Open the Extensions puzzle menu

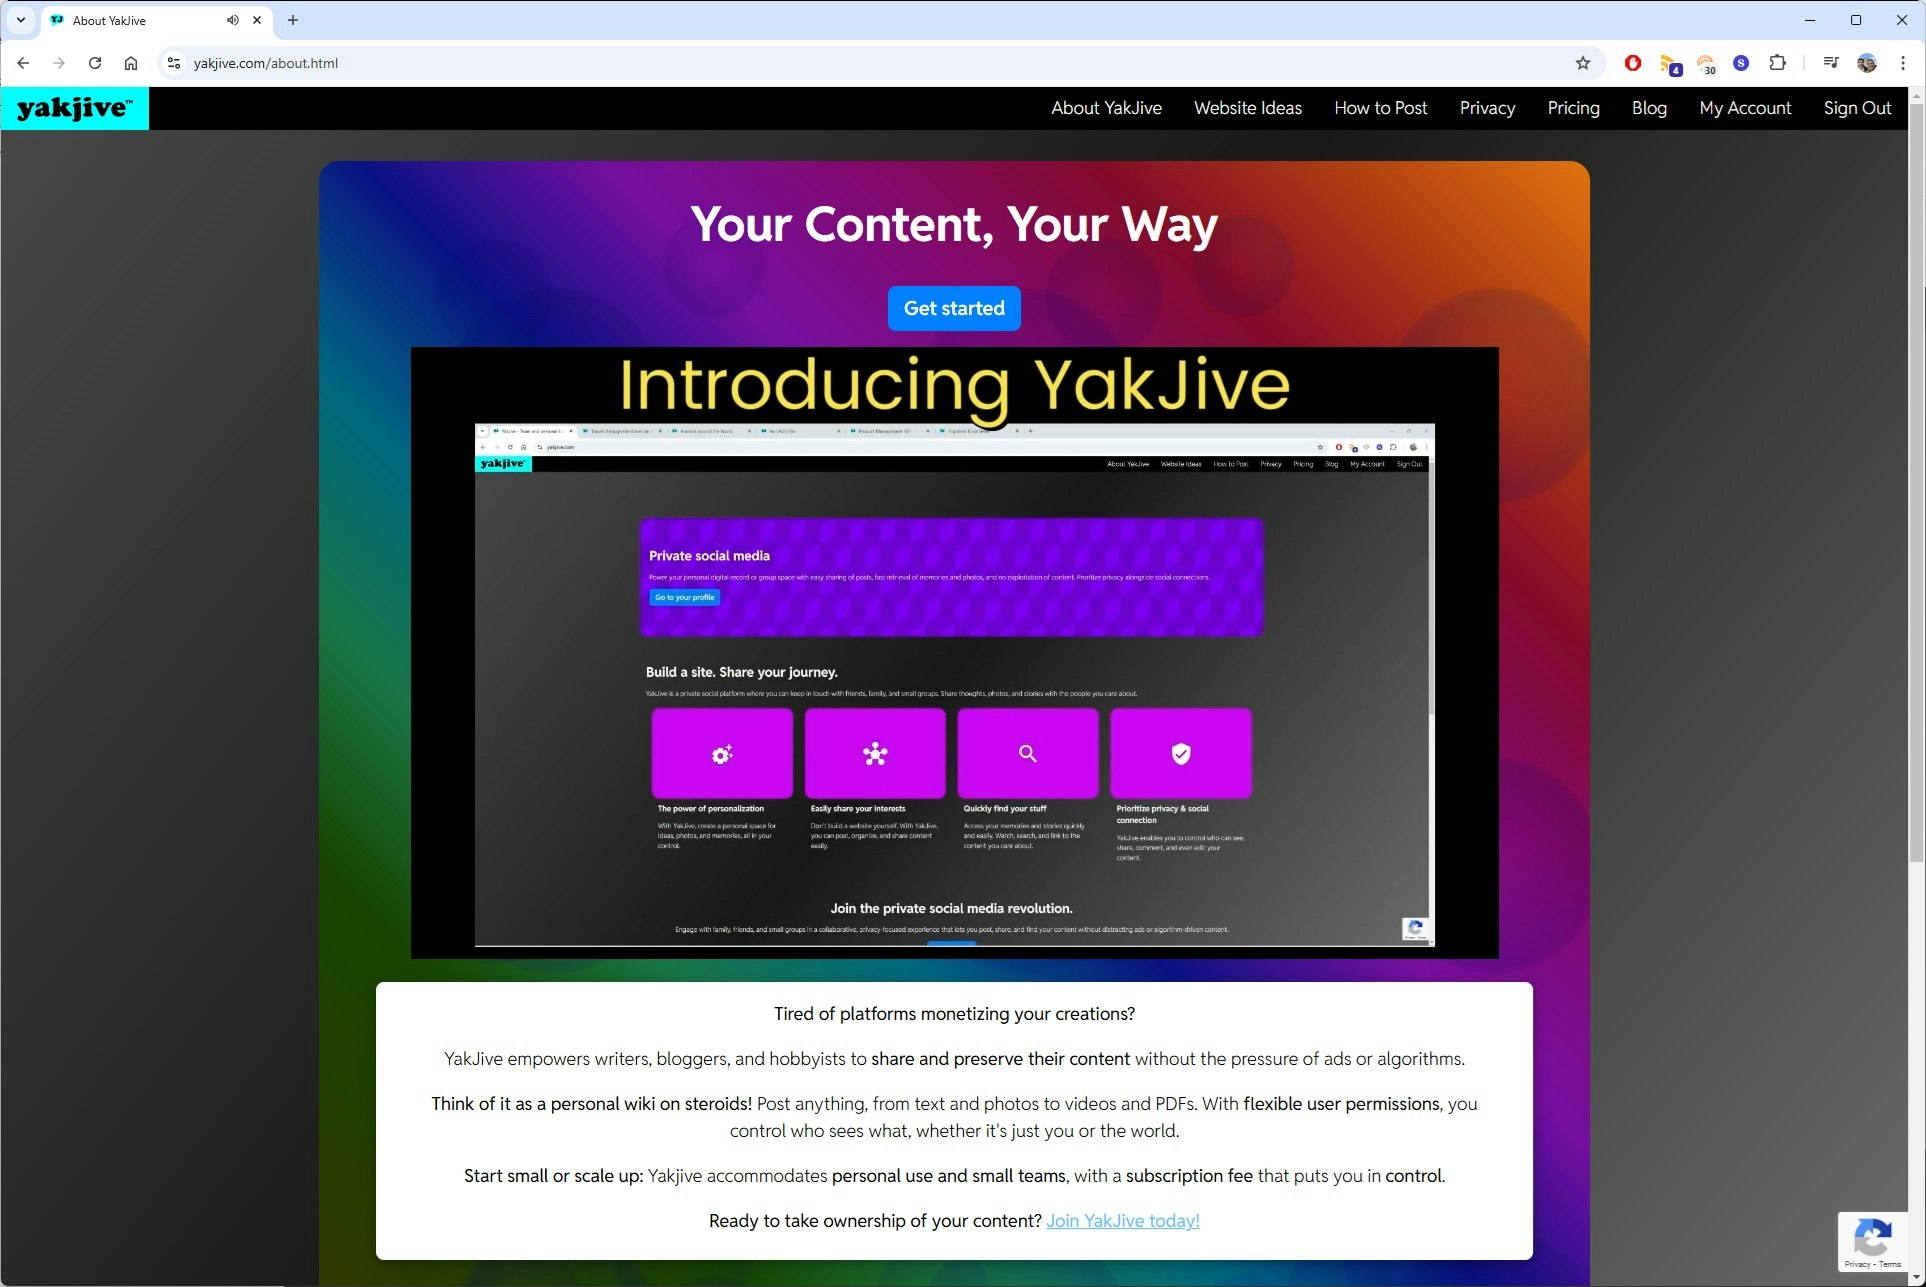(x=1777, y=63)
